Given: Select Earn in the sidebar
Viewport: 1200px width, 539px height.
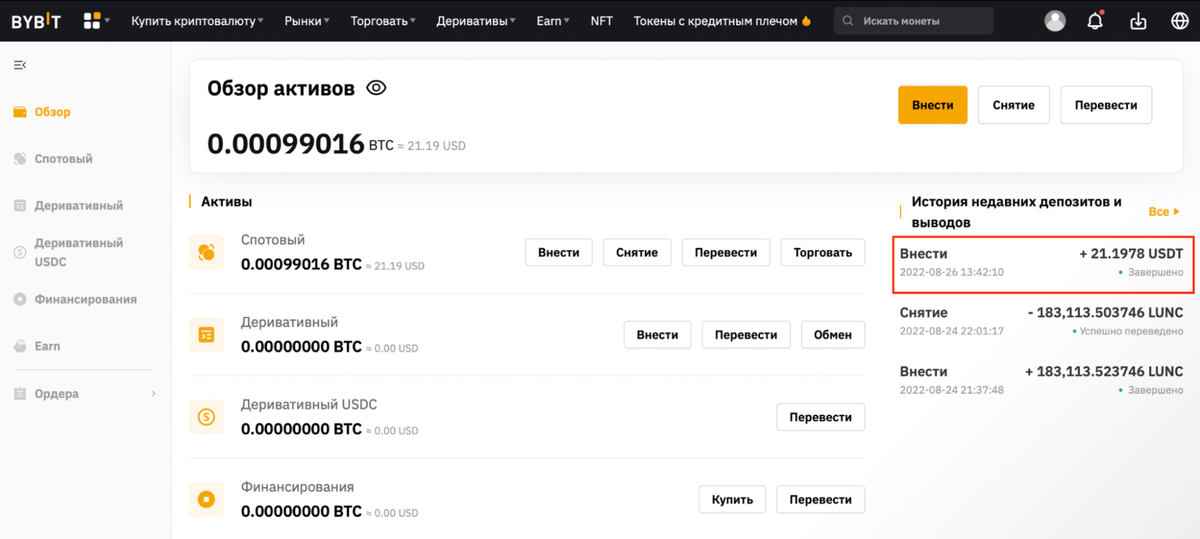Looking at the screenshot, I should coord(47,346).
